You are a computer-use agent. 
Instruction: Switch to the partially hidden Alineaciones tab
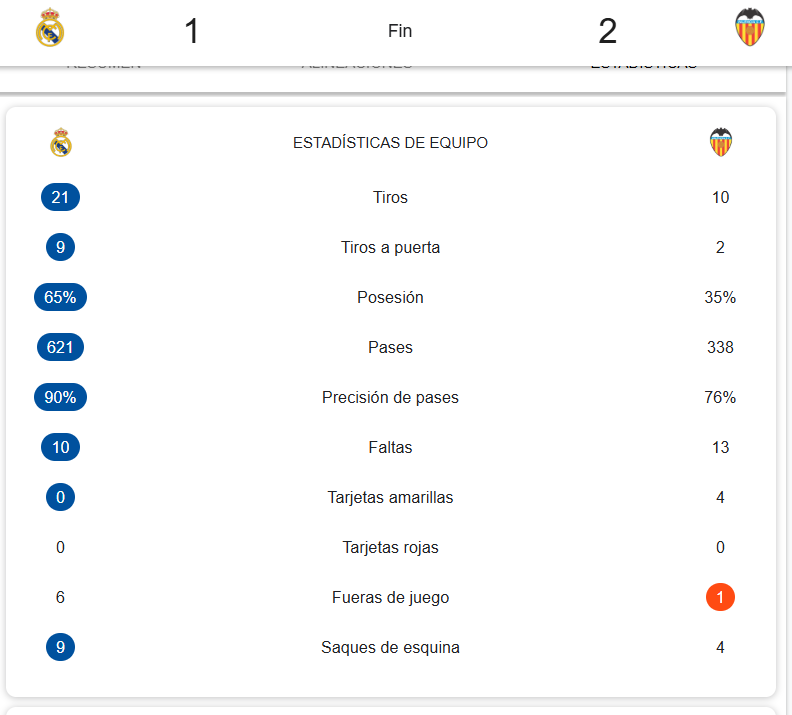(x=357, y=65)
